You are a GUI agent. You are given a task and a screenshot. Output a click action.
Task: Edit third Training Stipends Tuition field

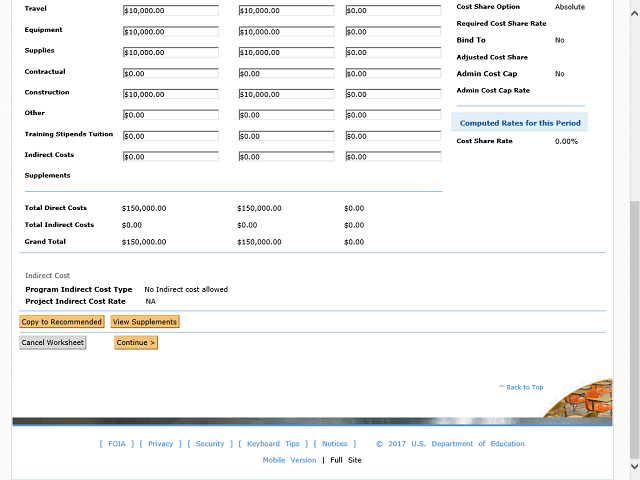[393, 136]
